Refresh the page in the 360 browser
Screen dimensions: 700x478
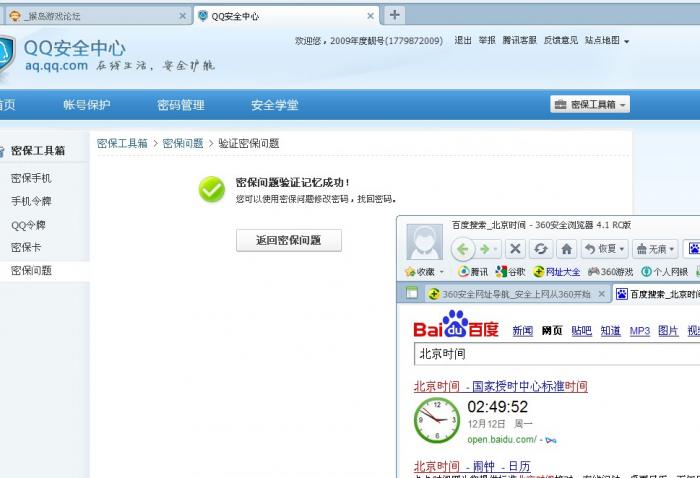541,249
